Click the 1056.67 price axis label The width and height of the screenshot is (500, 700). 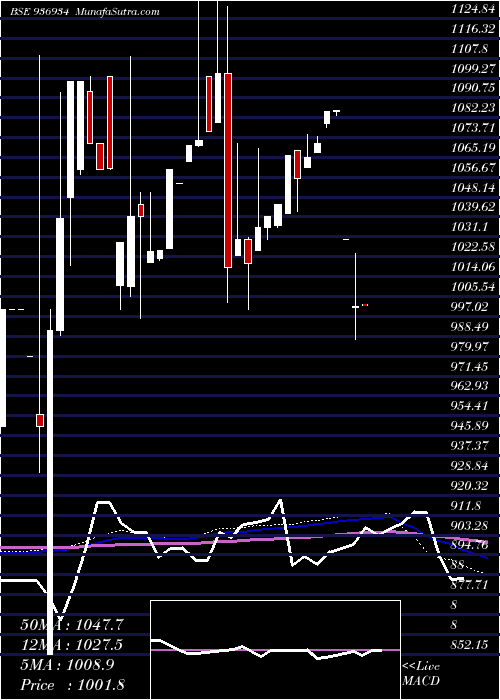(473, 168)
